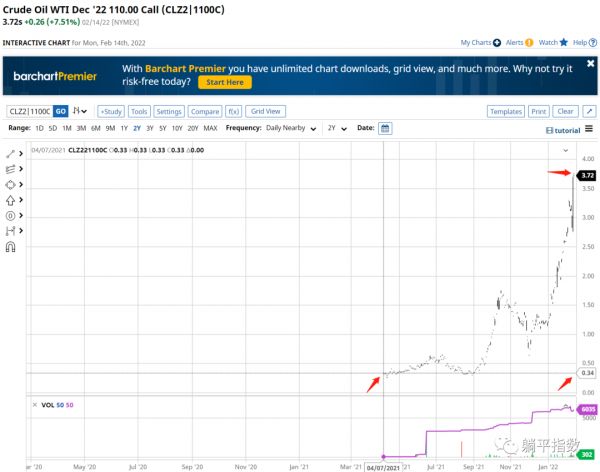Open the Templates menu
The width and height of the screenshot is (600, 472).
pos(505,111)
